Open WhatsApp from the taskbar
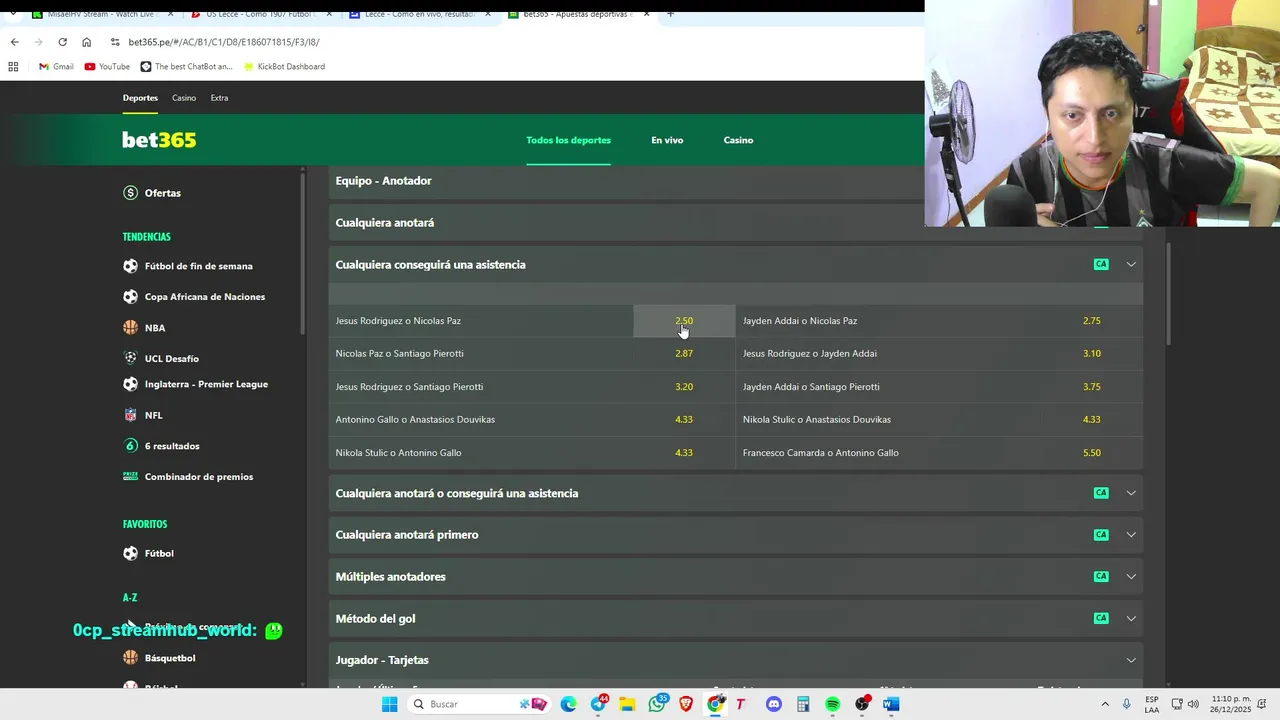 pos(657,704)
